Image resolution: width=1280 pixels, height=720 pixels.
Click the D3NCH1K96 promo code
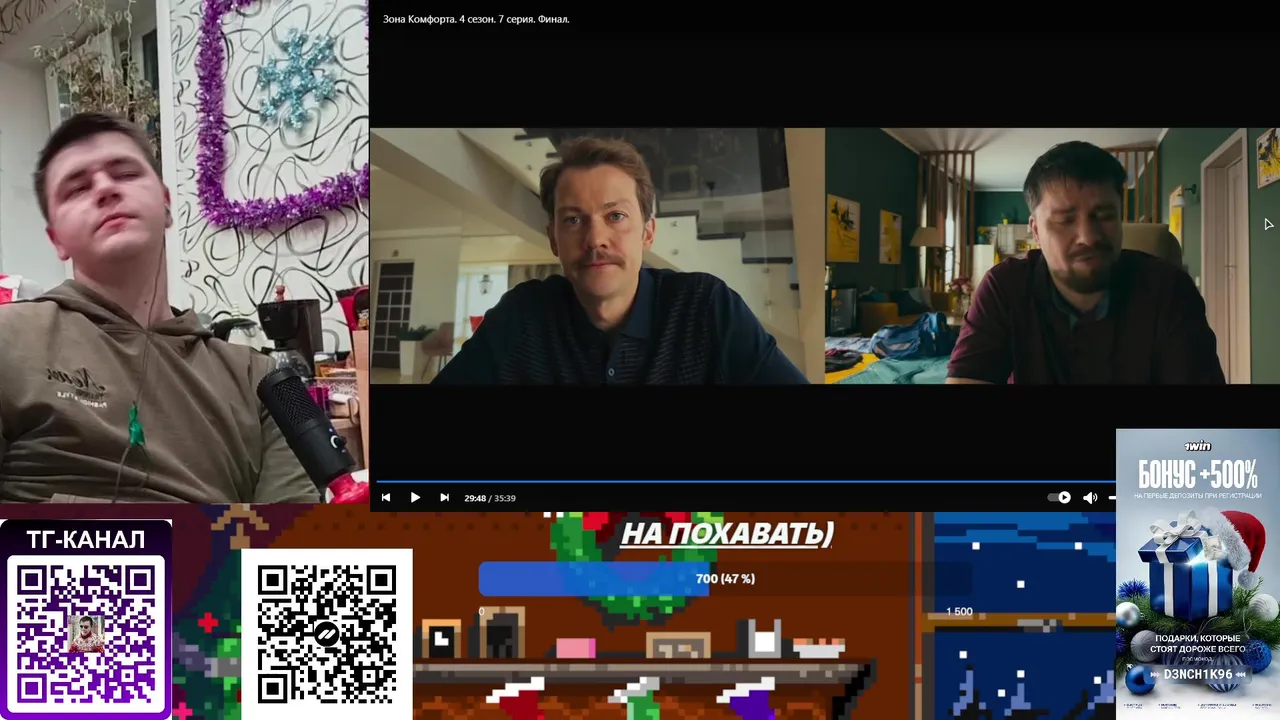click(x=1198, y=675)
